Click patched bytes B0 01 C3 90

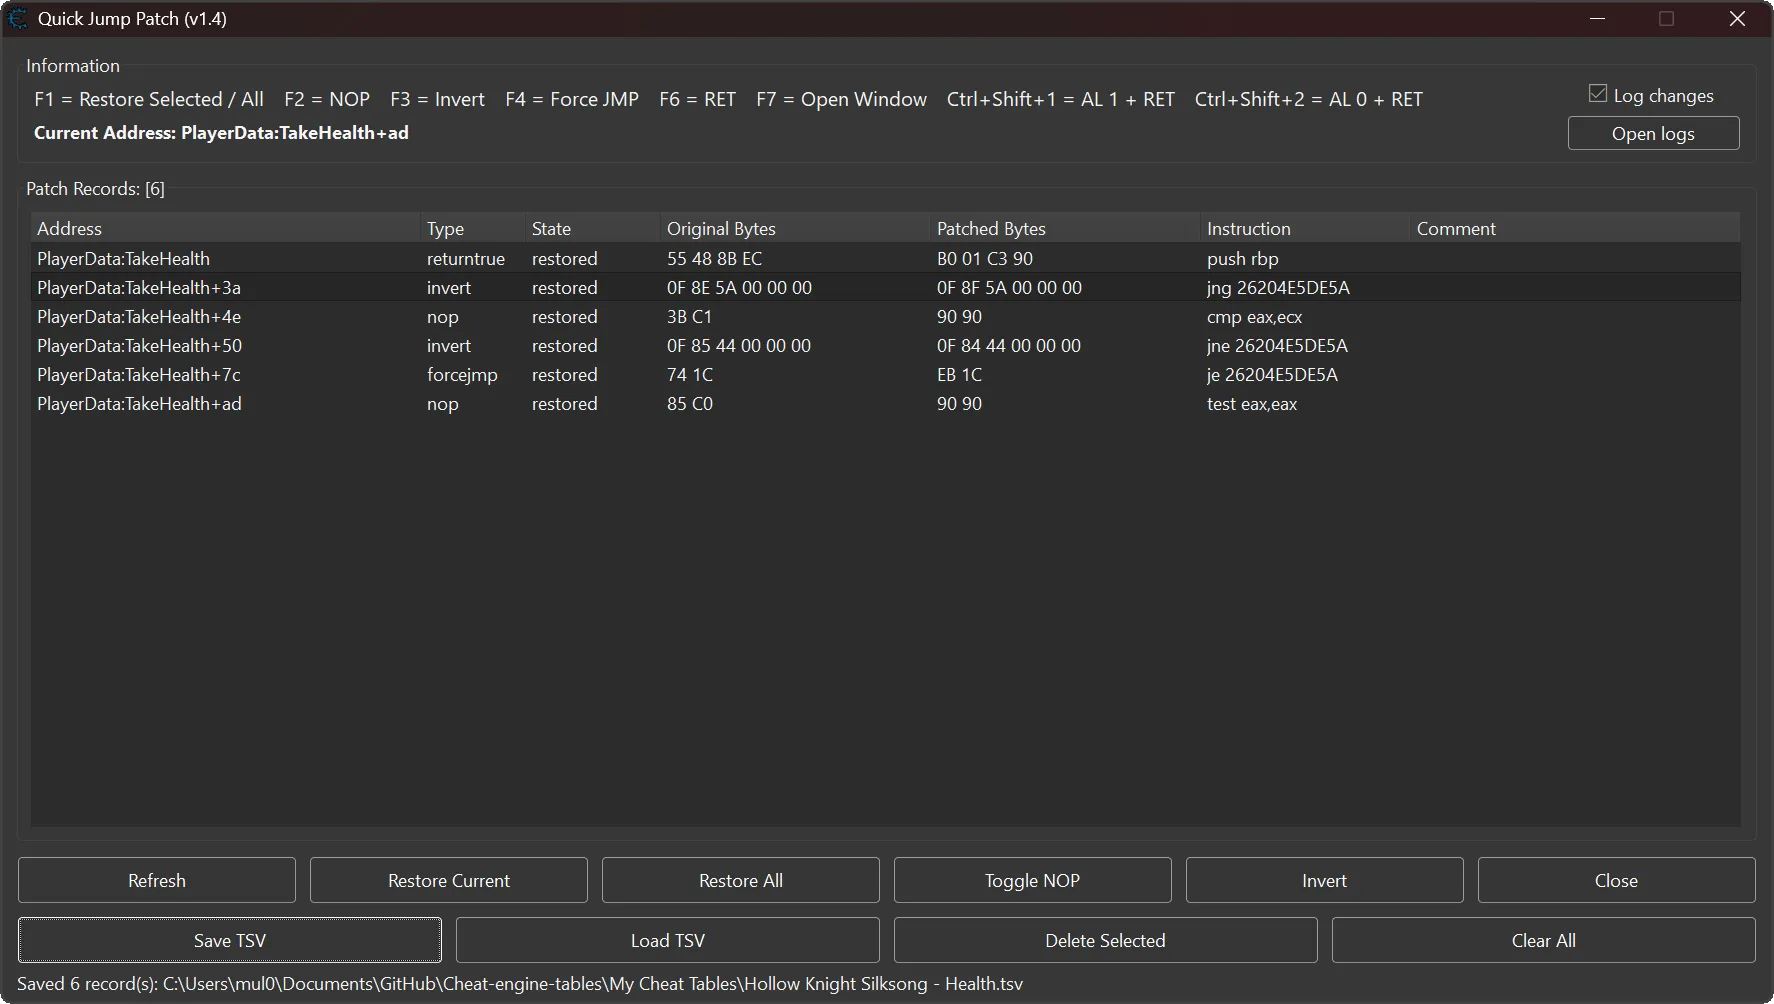[985, 259]
